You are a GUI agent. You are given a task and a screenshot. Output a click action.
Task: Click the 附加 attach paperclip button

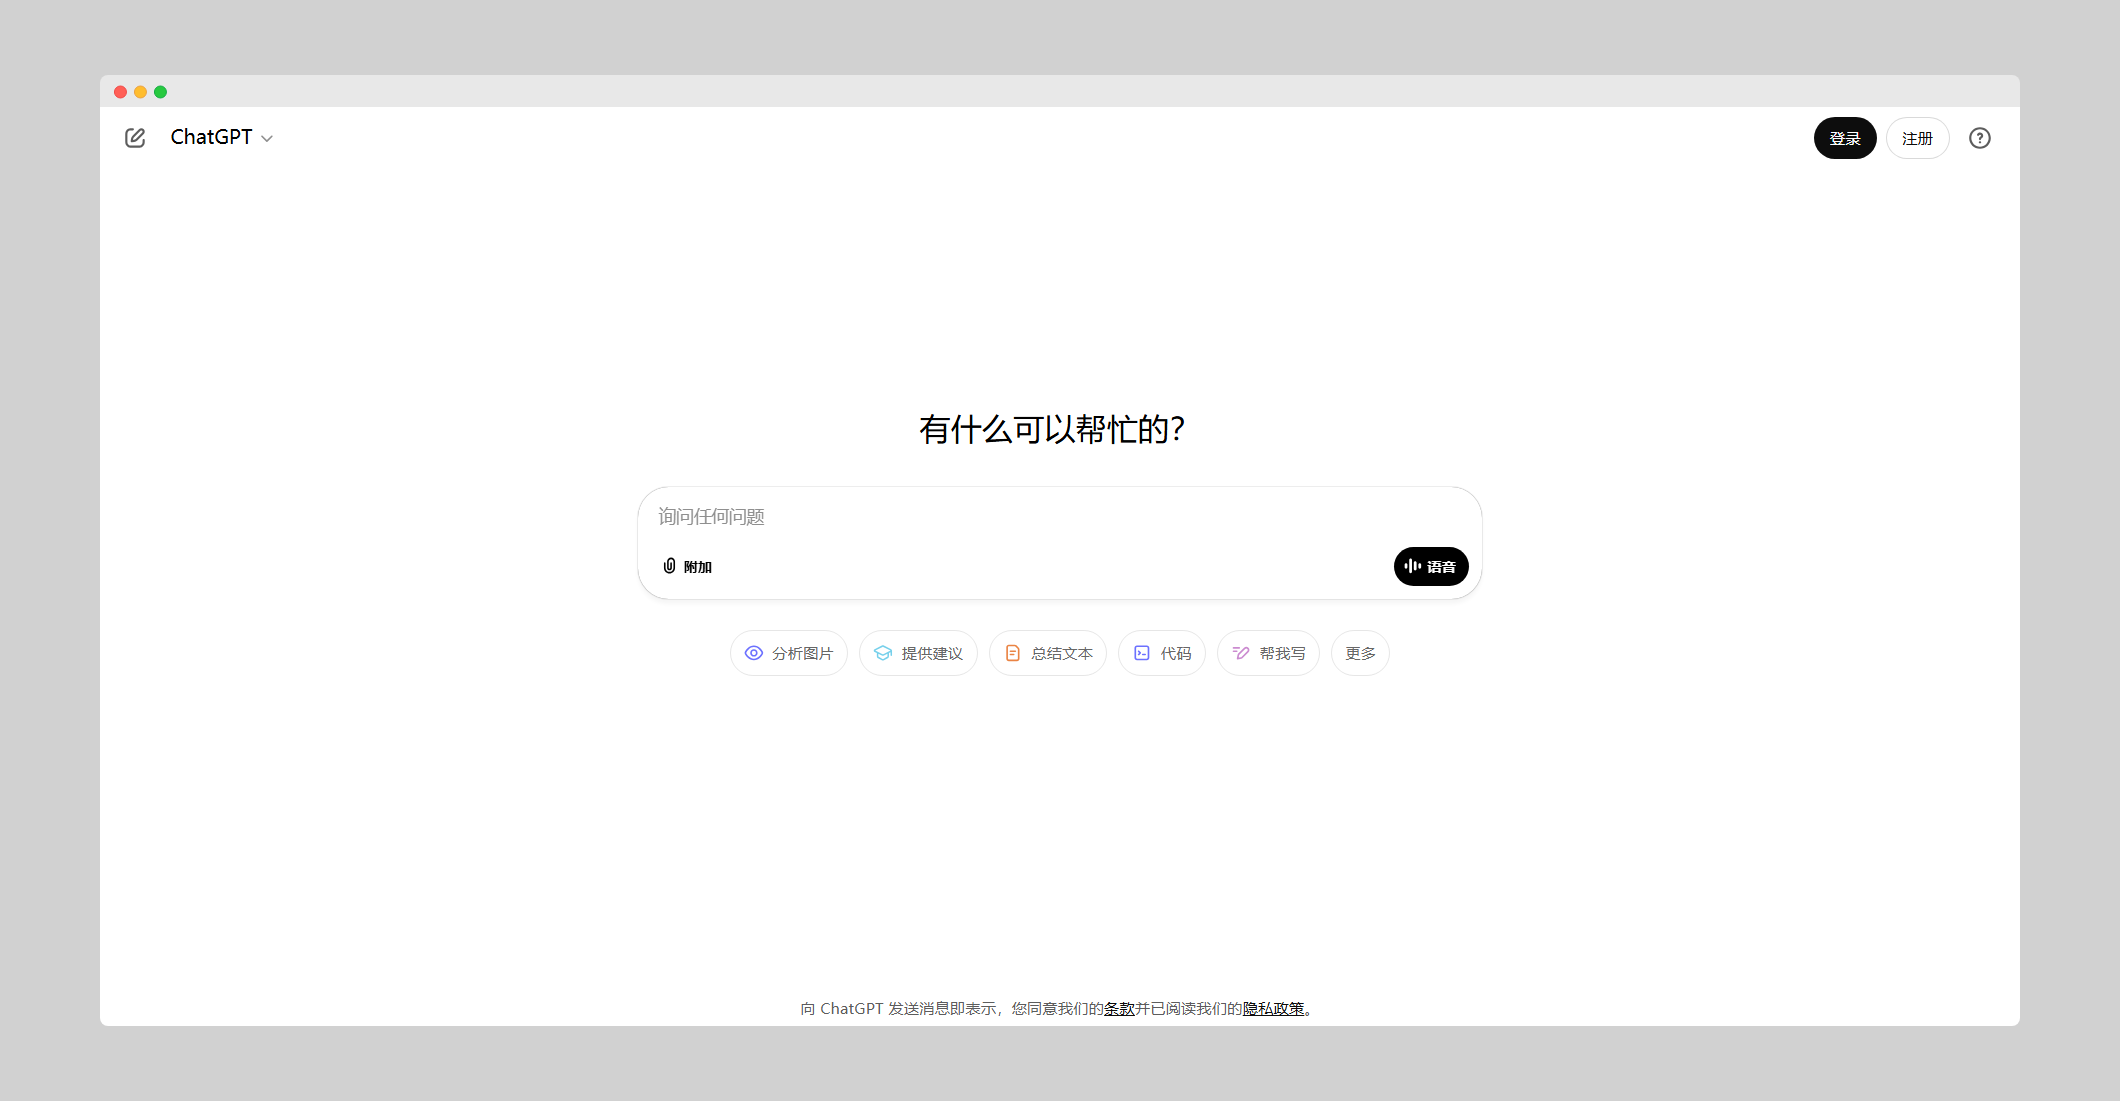click(x=687, y=566)
